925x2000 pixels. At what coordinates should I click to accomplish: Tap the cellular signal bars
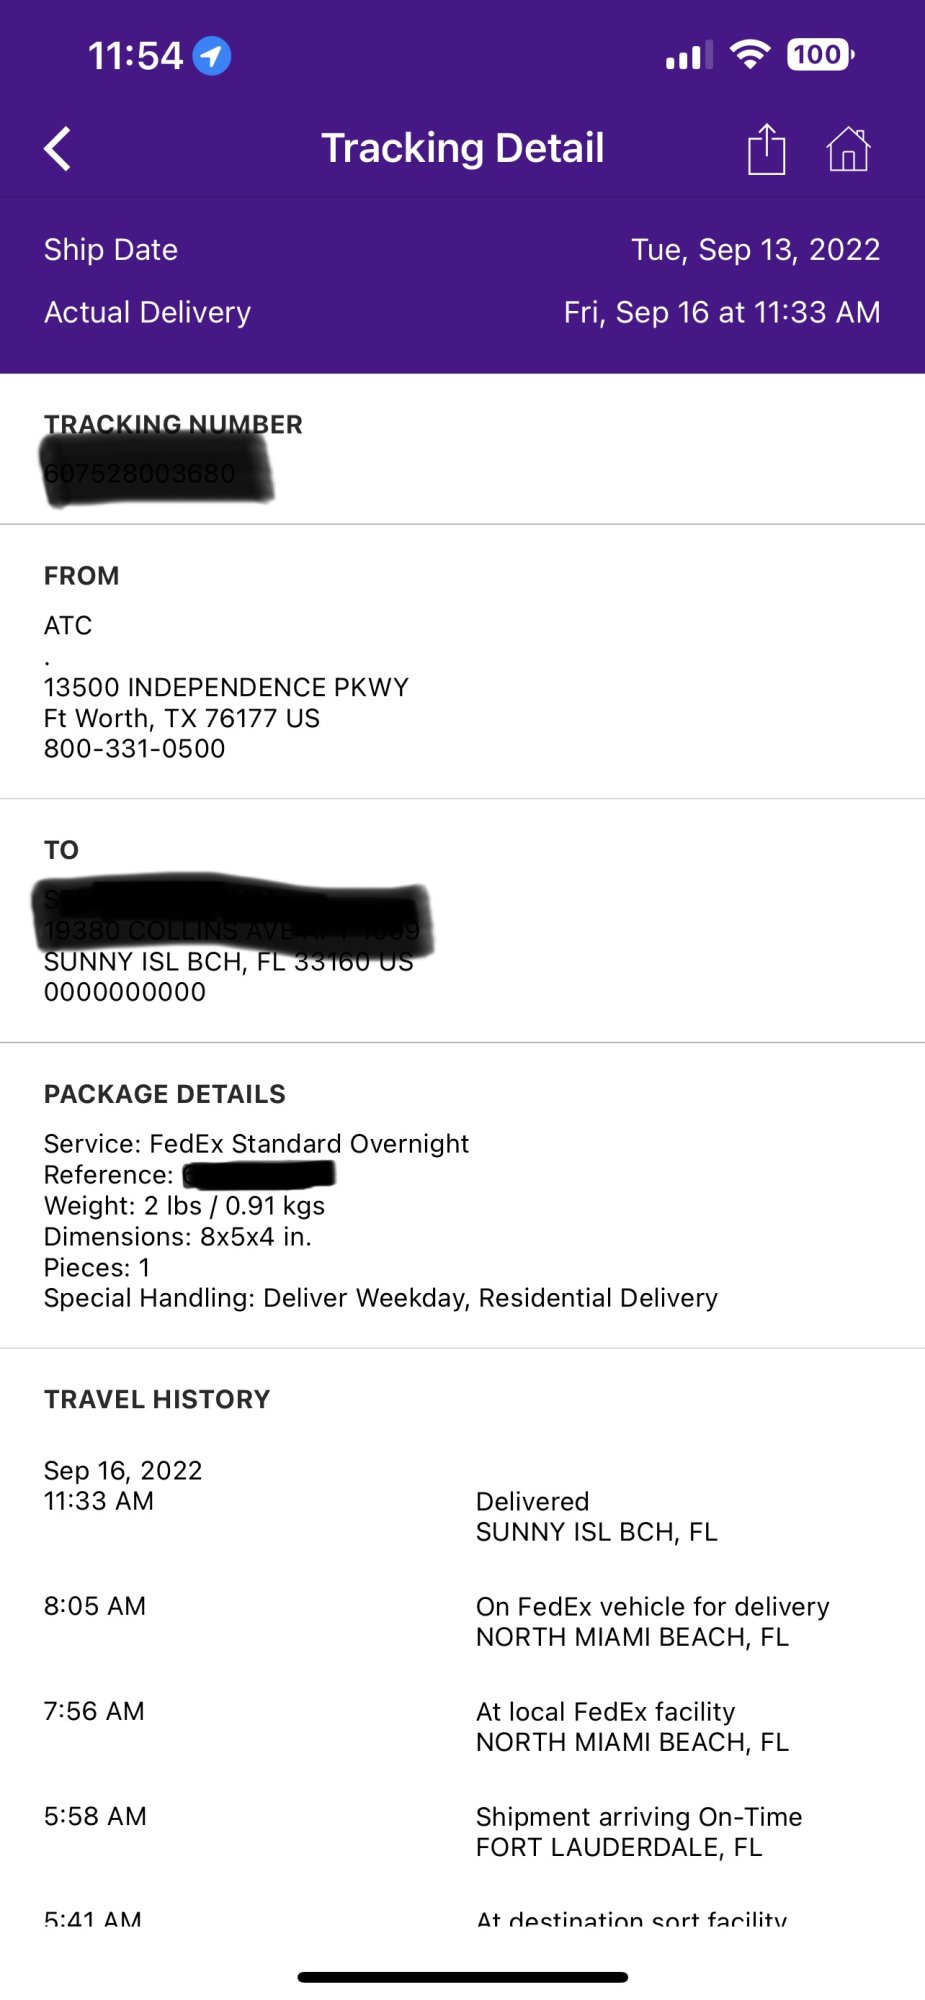[x=689, y=55]
